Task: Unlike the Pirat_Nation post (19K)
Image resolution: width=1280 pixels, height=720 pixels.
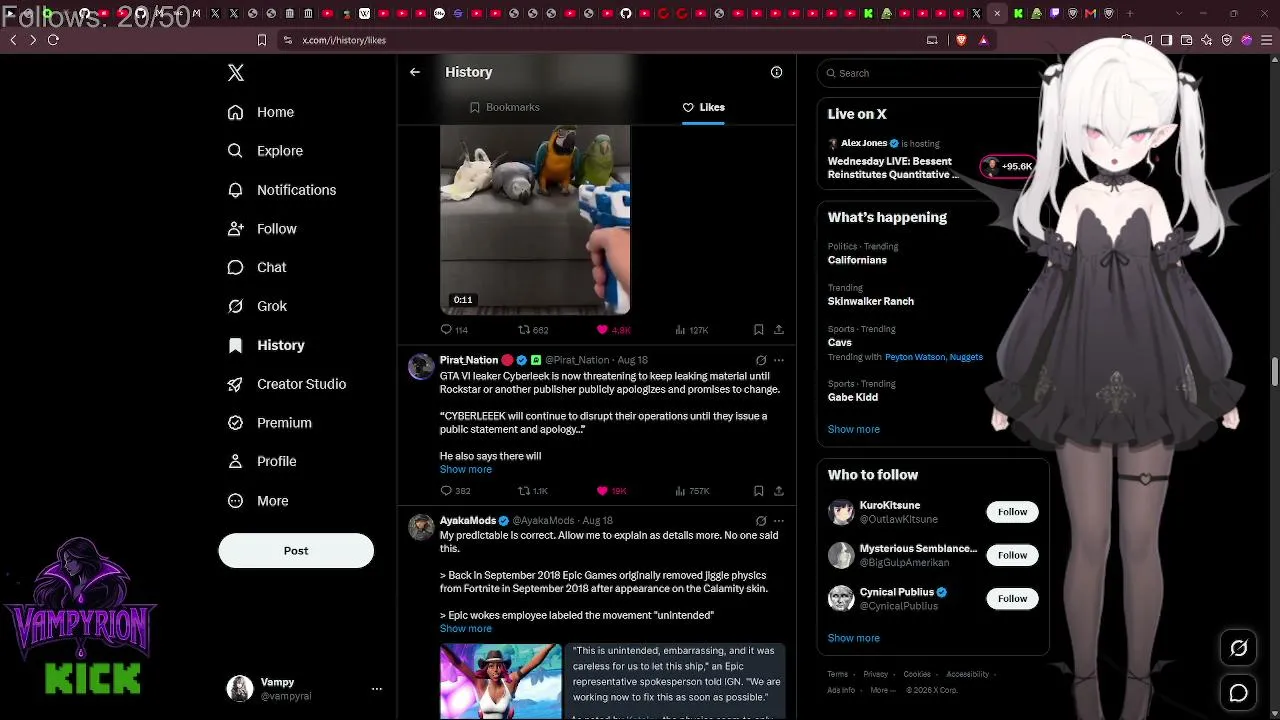Action: (x=612, y=491)
